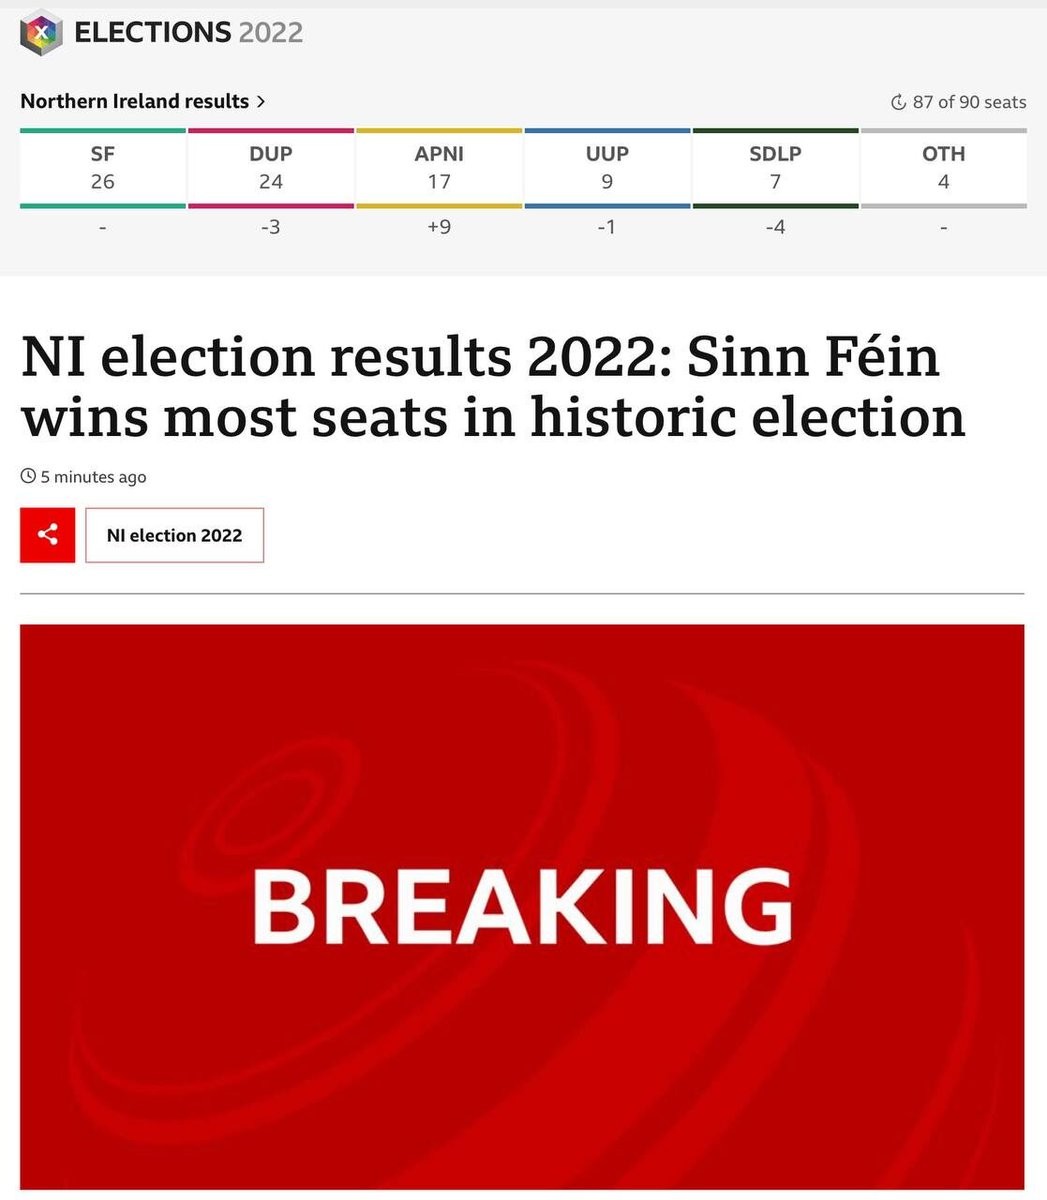Click the ELECTIONS 2022 header title

pyautogui.click(x=189, y=33)
